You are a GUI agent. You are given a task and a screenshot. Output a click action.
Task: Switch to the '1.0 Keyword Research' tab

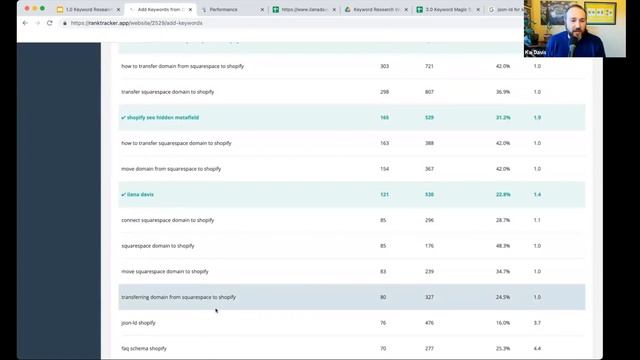point(88,9)
